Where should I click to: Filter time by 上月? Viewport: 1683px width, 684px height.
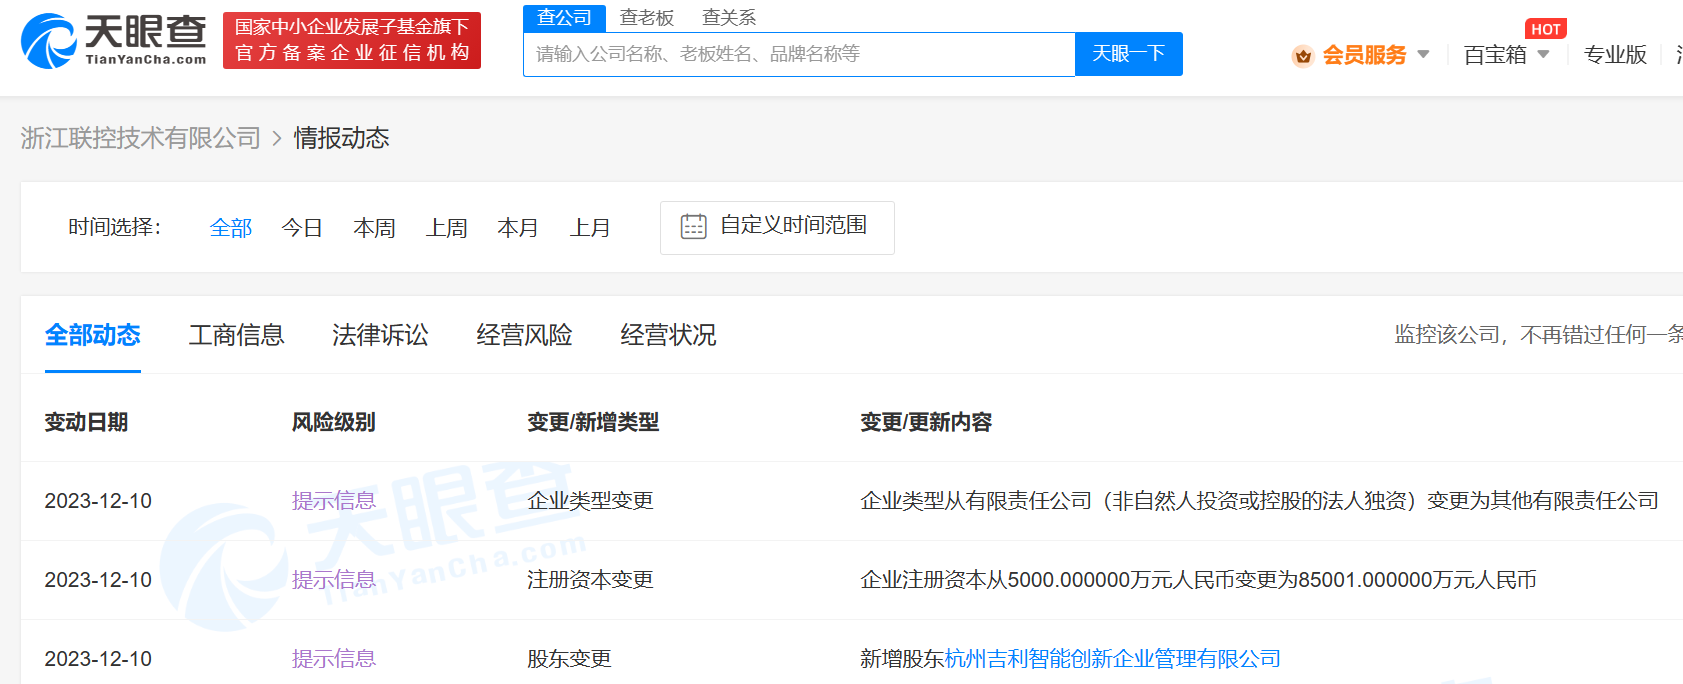coord(590,228)
